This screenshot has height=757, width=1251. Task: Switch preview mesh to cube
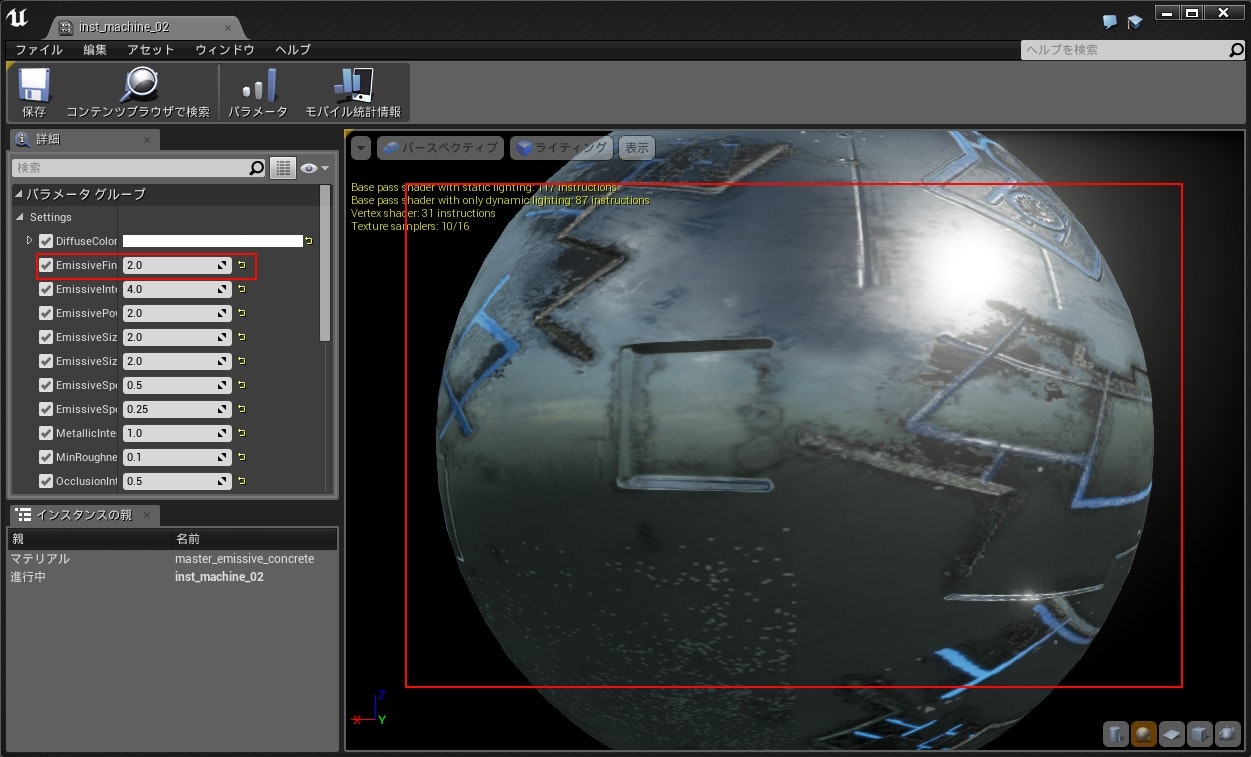pos(1199,735)
